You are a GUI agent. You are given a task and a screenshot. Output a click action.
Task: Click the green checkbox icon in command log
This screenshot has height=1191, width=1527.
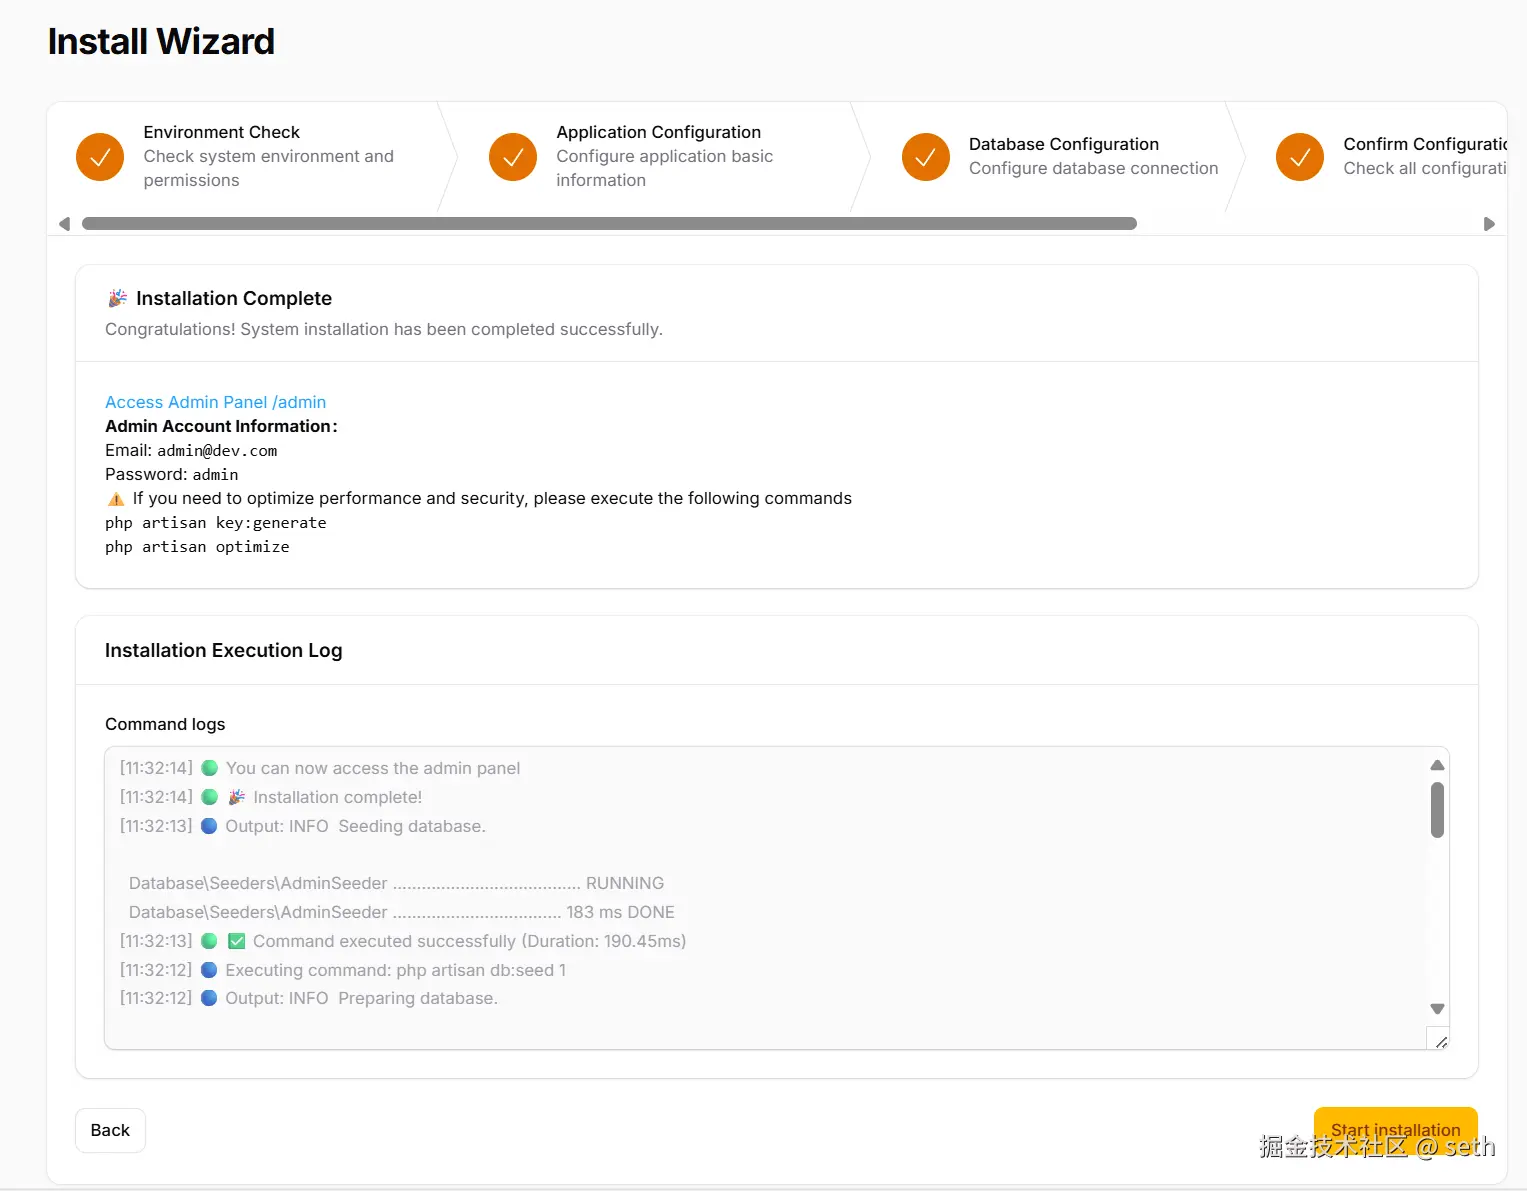coord(237,941)
